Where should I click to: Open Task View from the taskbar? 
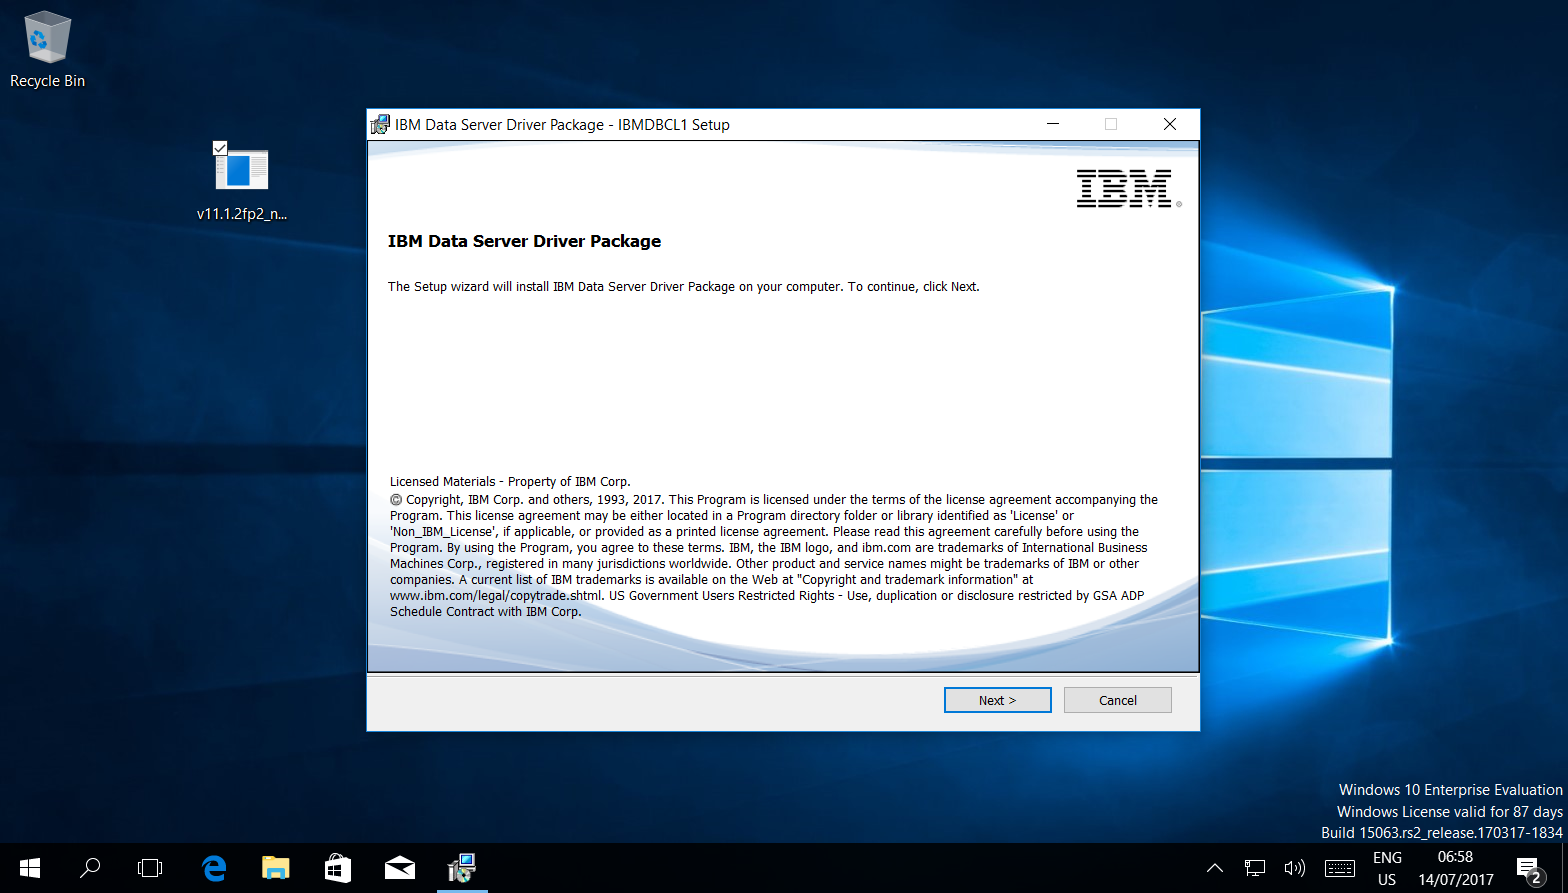tap(150, 868)
